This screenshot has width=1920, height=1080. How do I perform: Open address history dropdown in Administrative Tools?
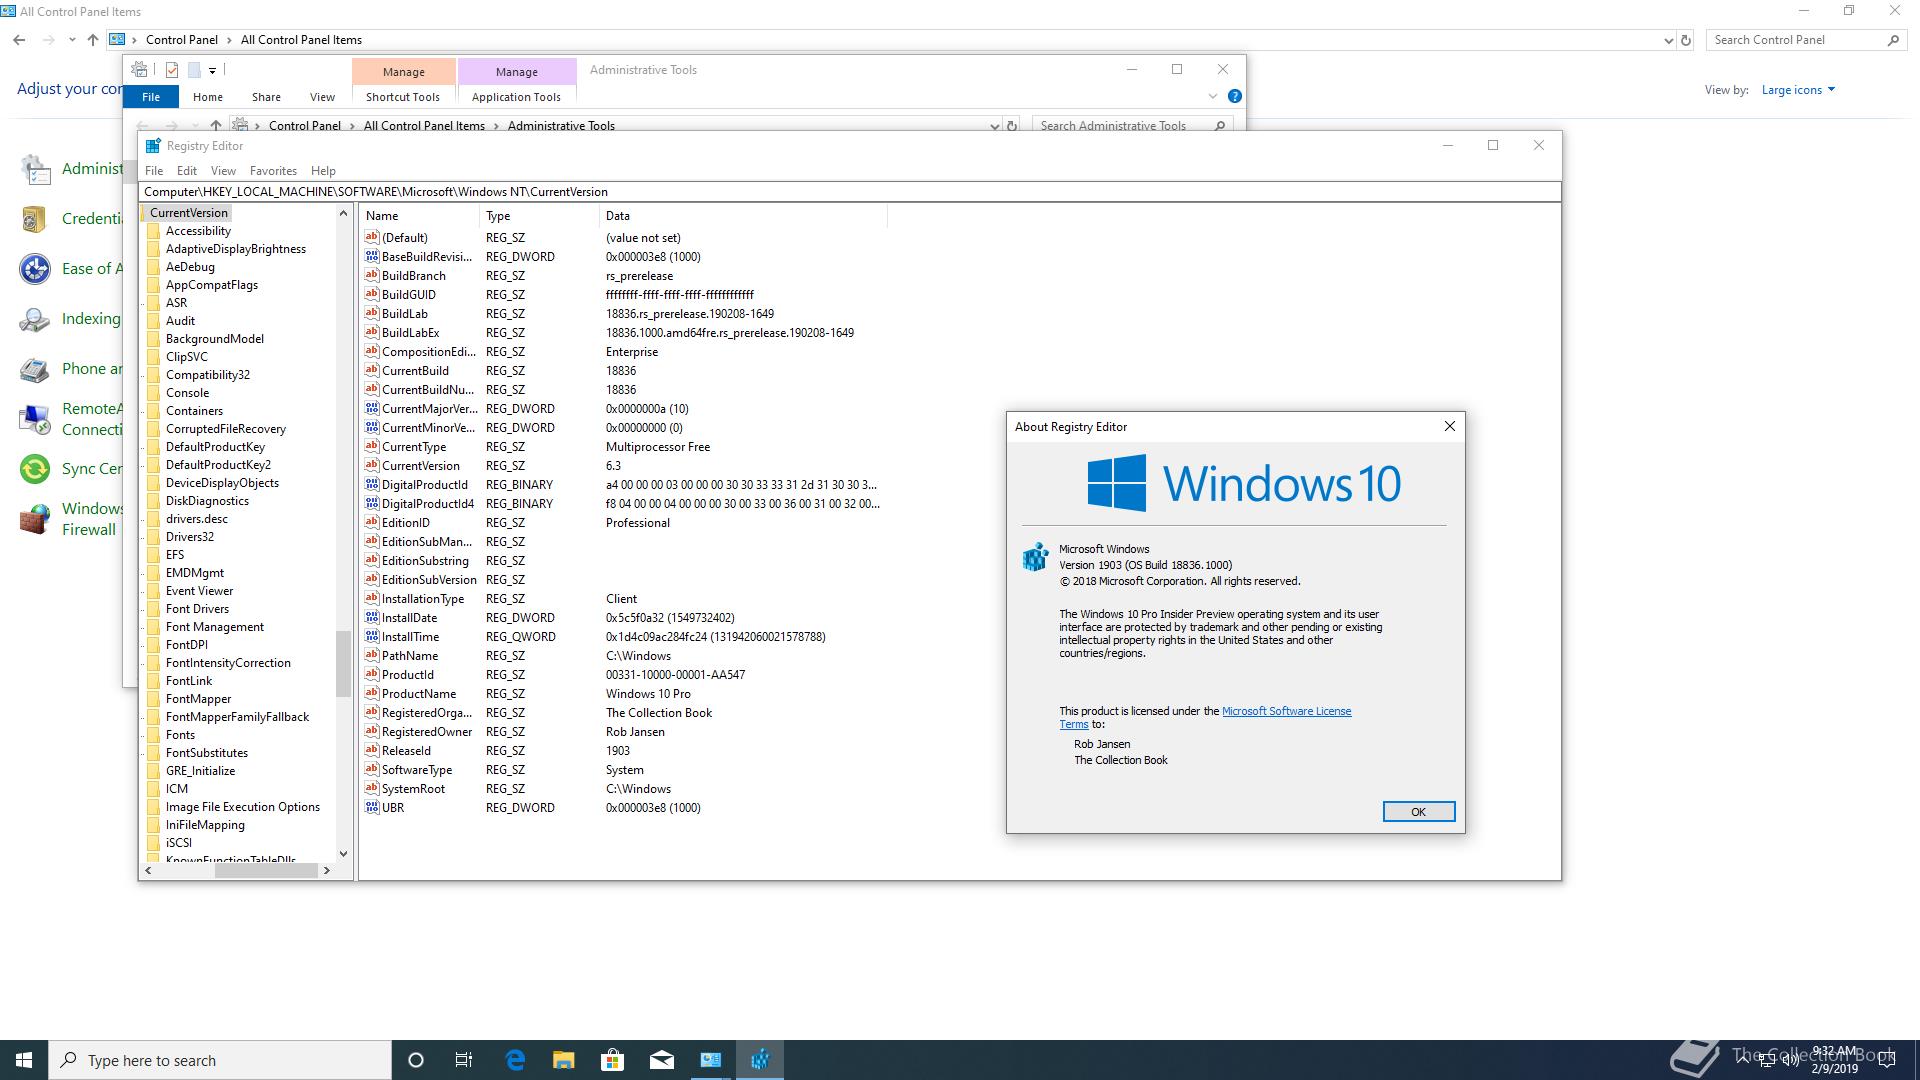(994, 126)
